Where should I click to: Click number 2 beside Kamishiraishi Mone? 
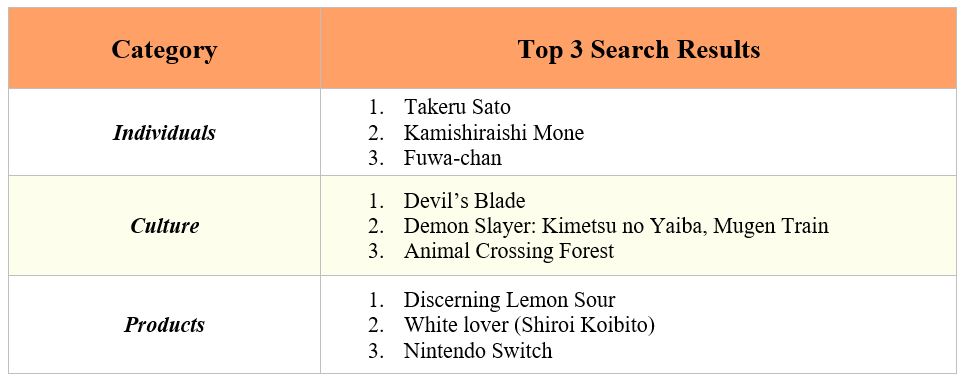click(375, 132)
